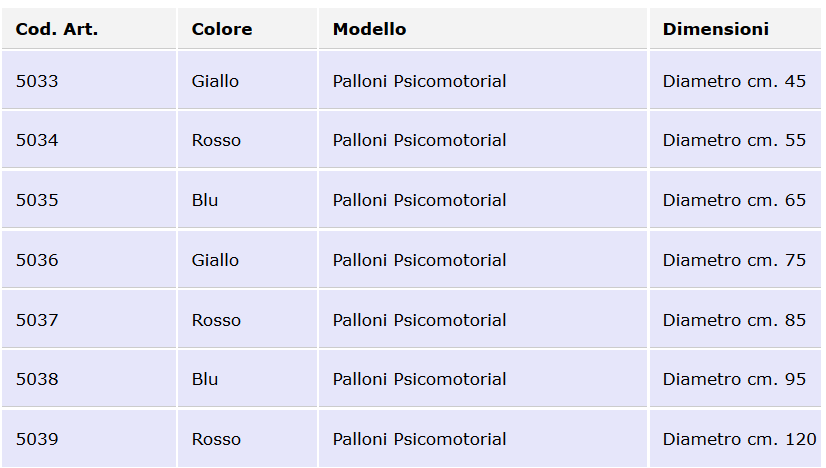Click Palloni Psicomotorial in row 5037
This screenshot has height=468, width=826.
click(x=420, y=320)
